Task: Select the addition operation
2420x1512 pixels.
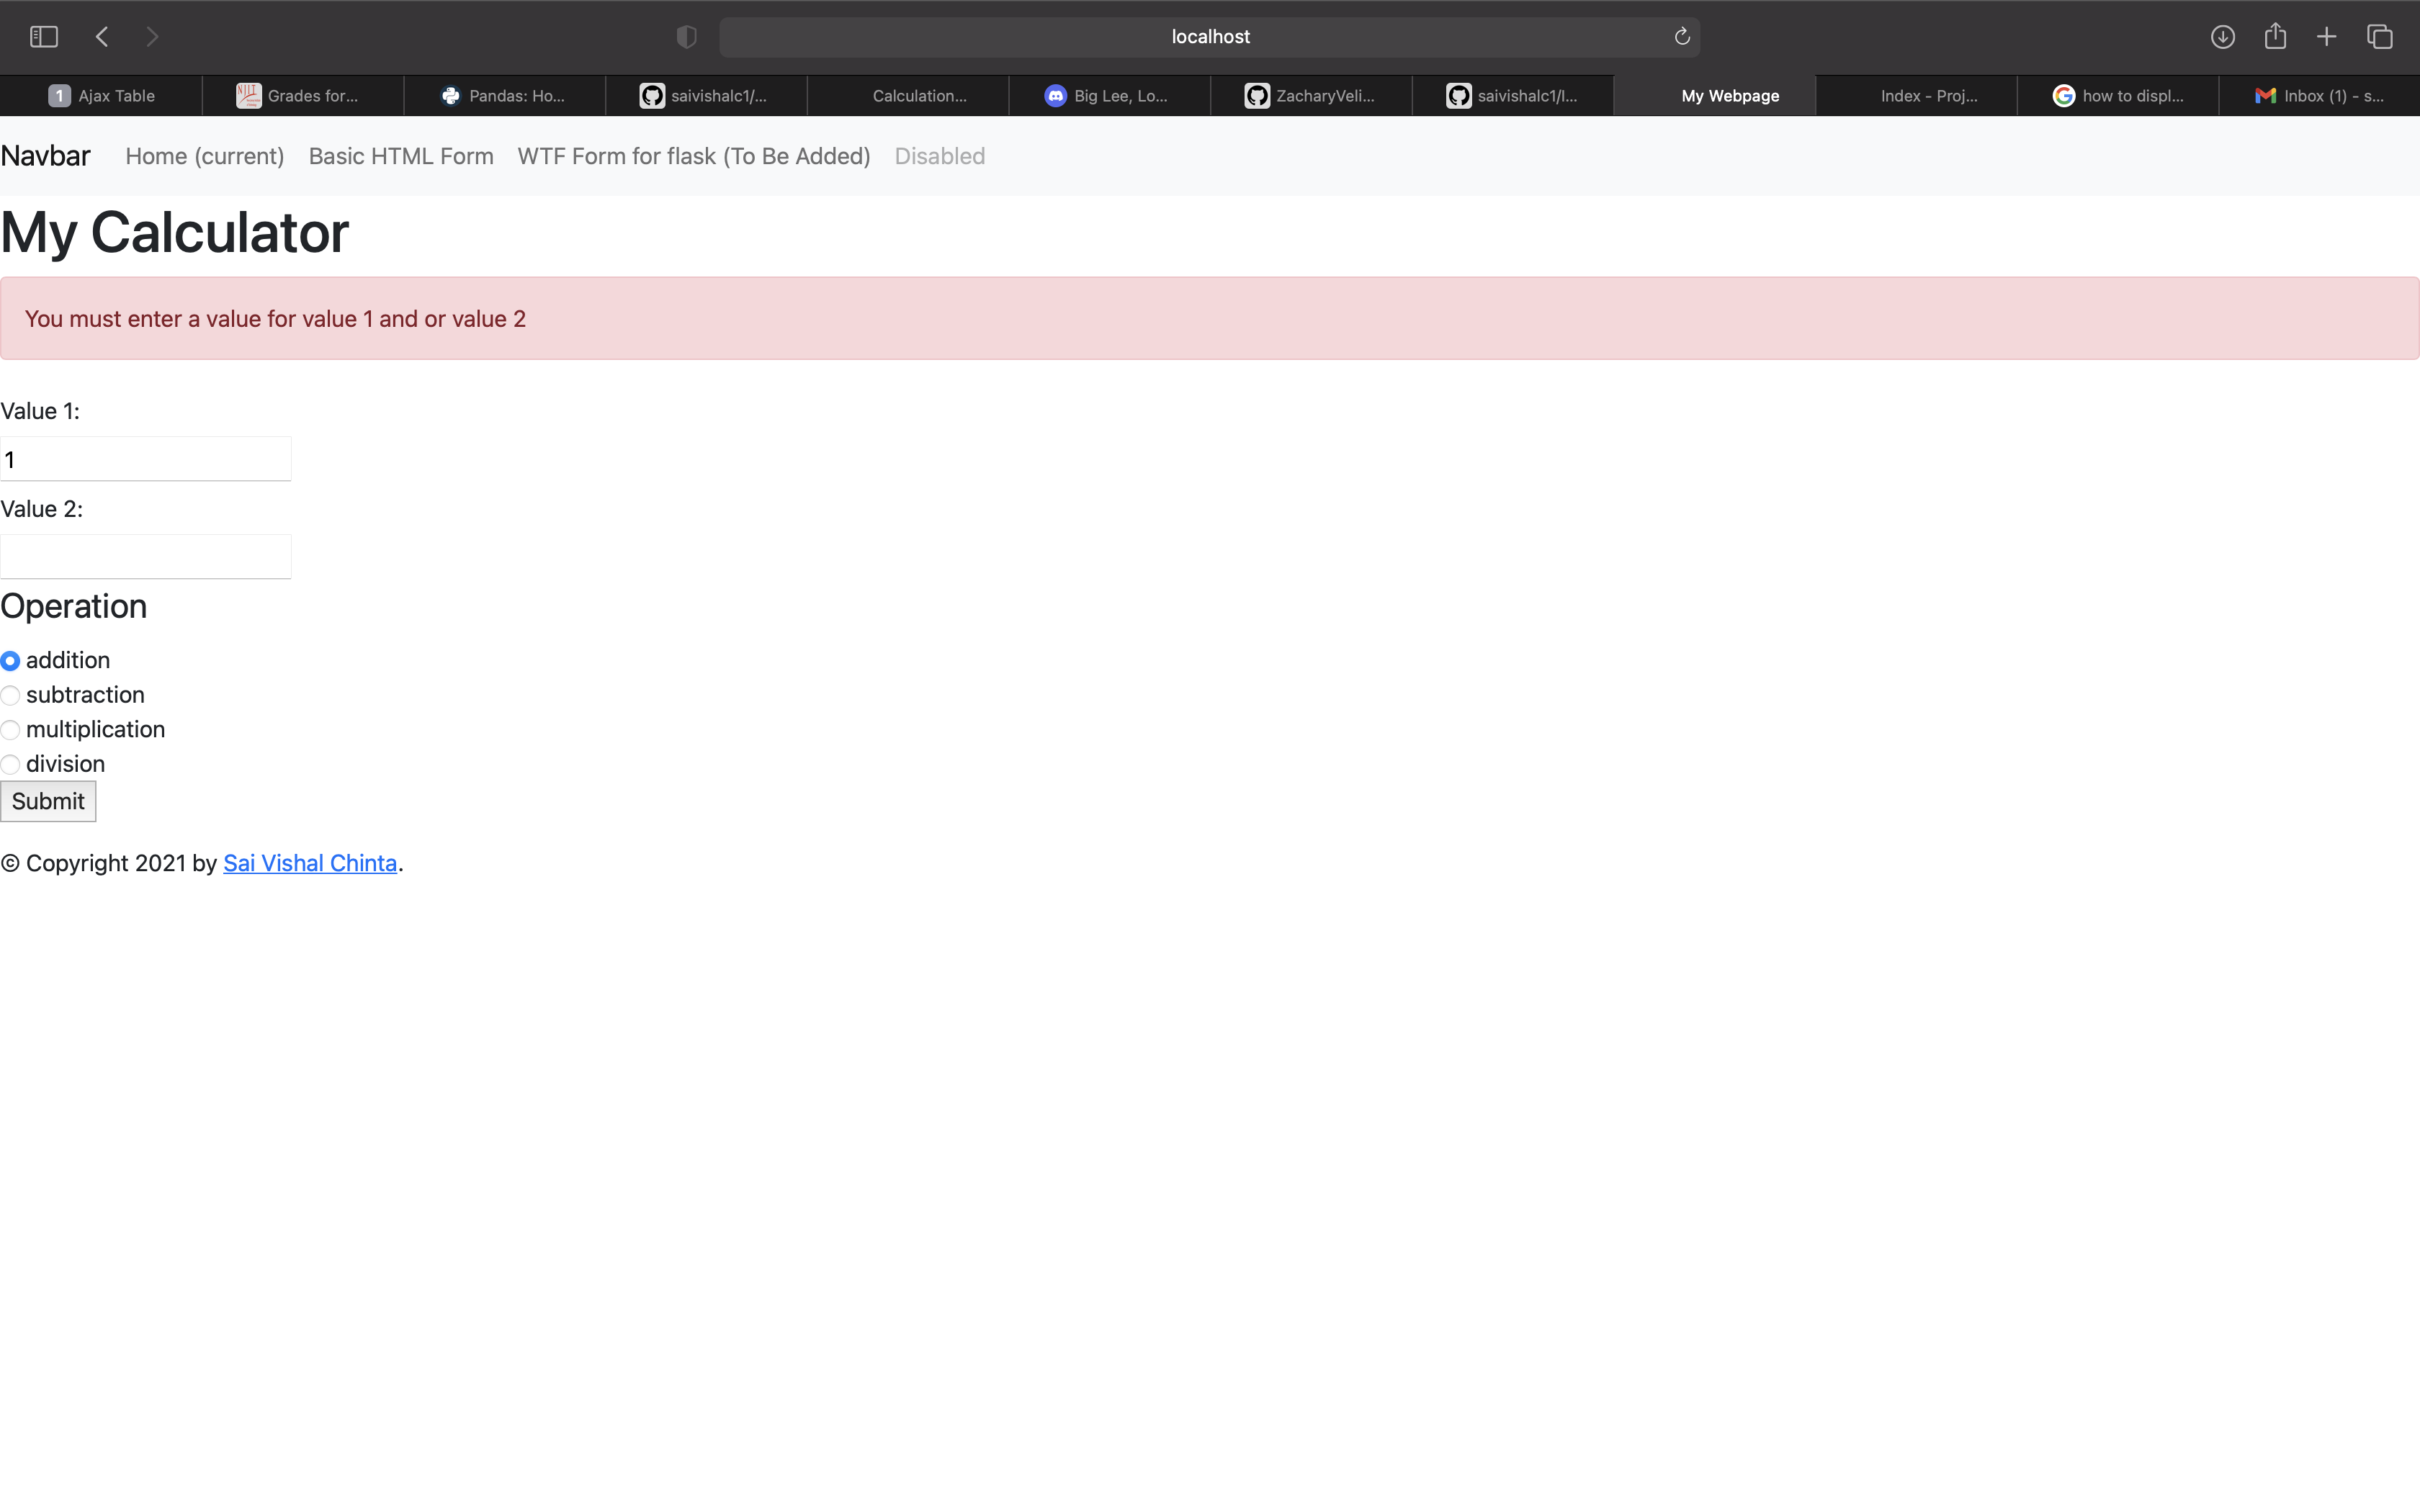Action: [x=11, y=661]
